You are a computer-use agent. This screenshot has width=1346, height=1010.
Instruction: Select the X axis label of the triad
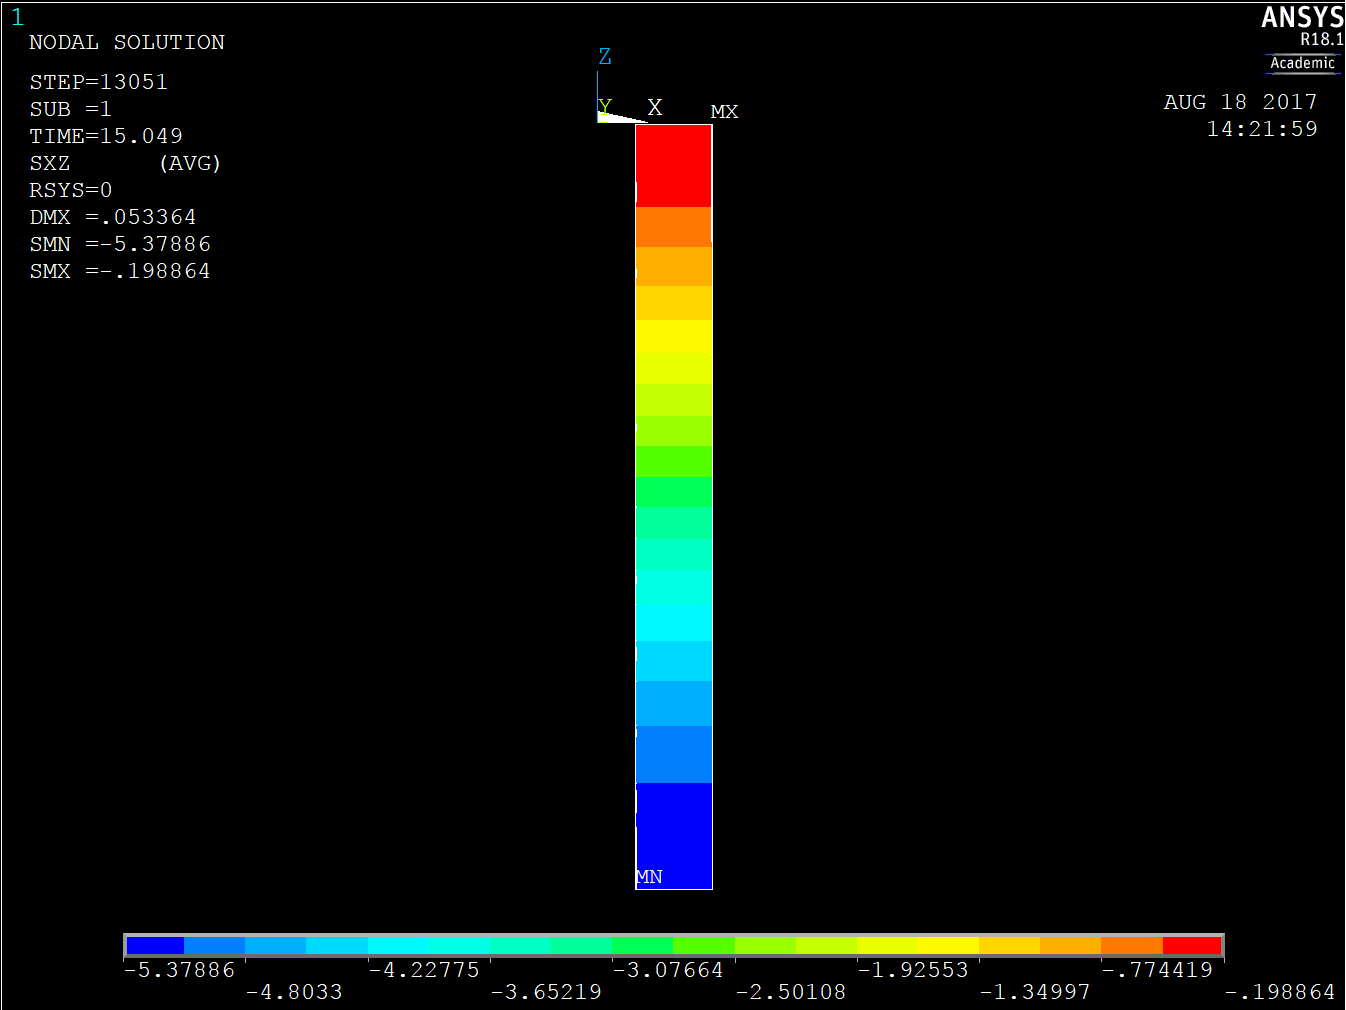click(x=655, y=107)
